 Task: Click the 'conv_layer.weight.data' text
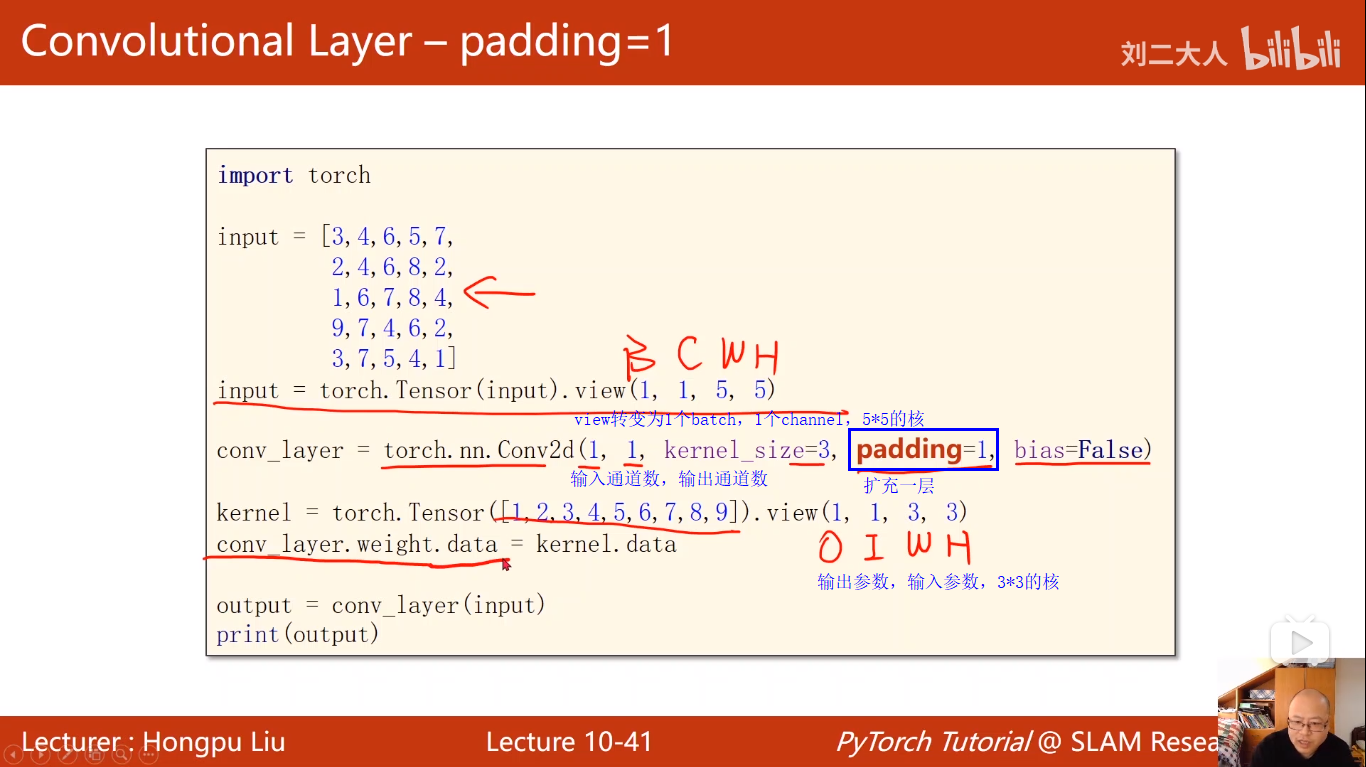pos(357,545)
